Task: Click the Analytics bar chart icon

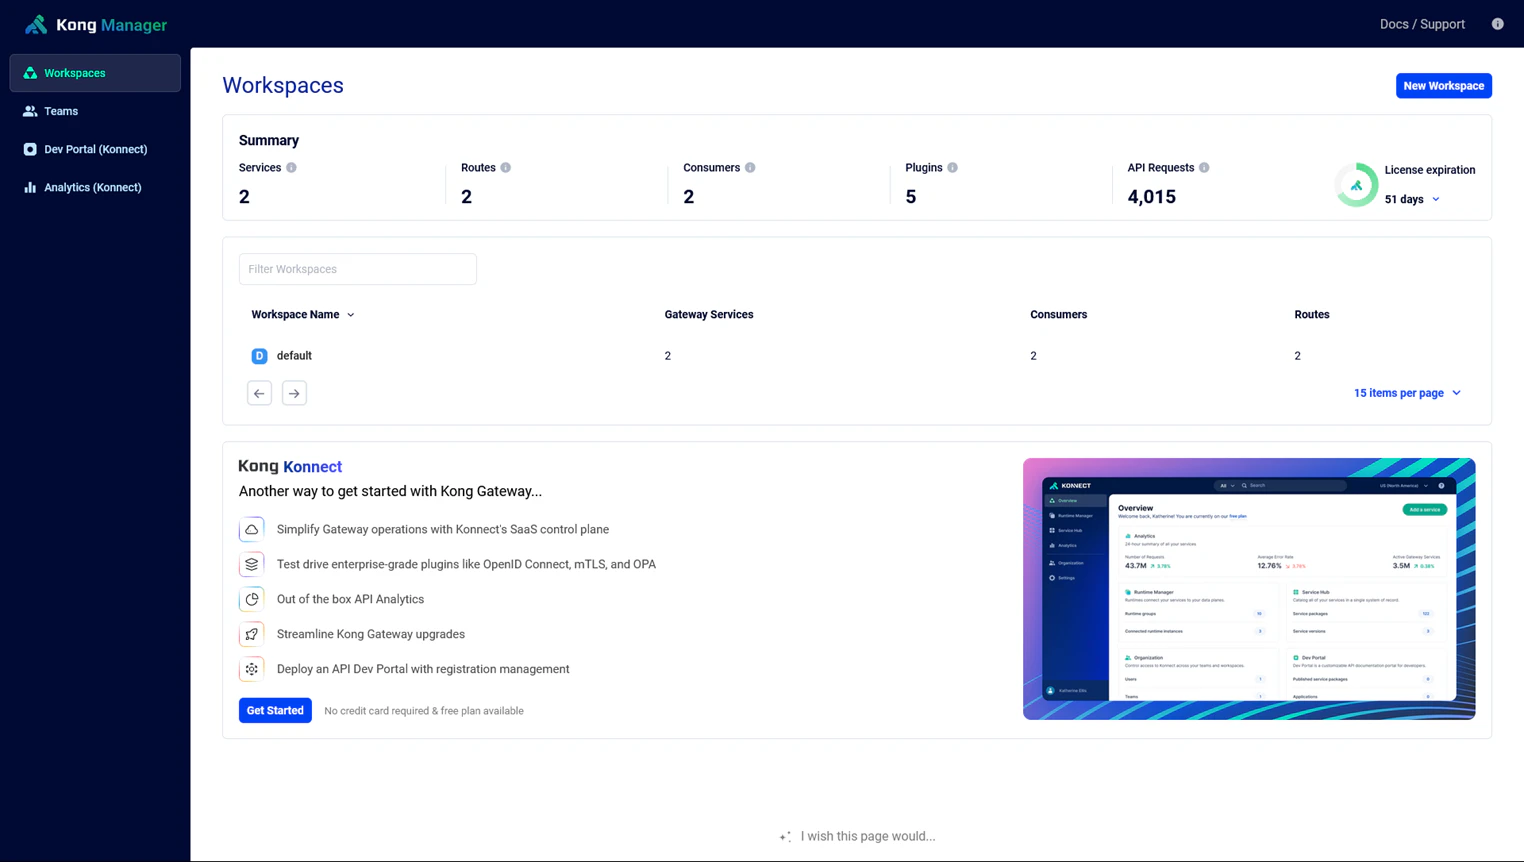Action: [30, 187]
